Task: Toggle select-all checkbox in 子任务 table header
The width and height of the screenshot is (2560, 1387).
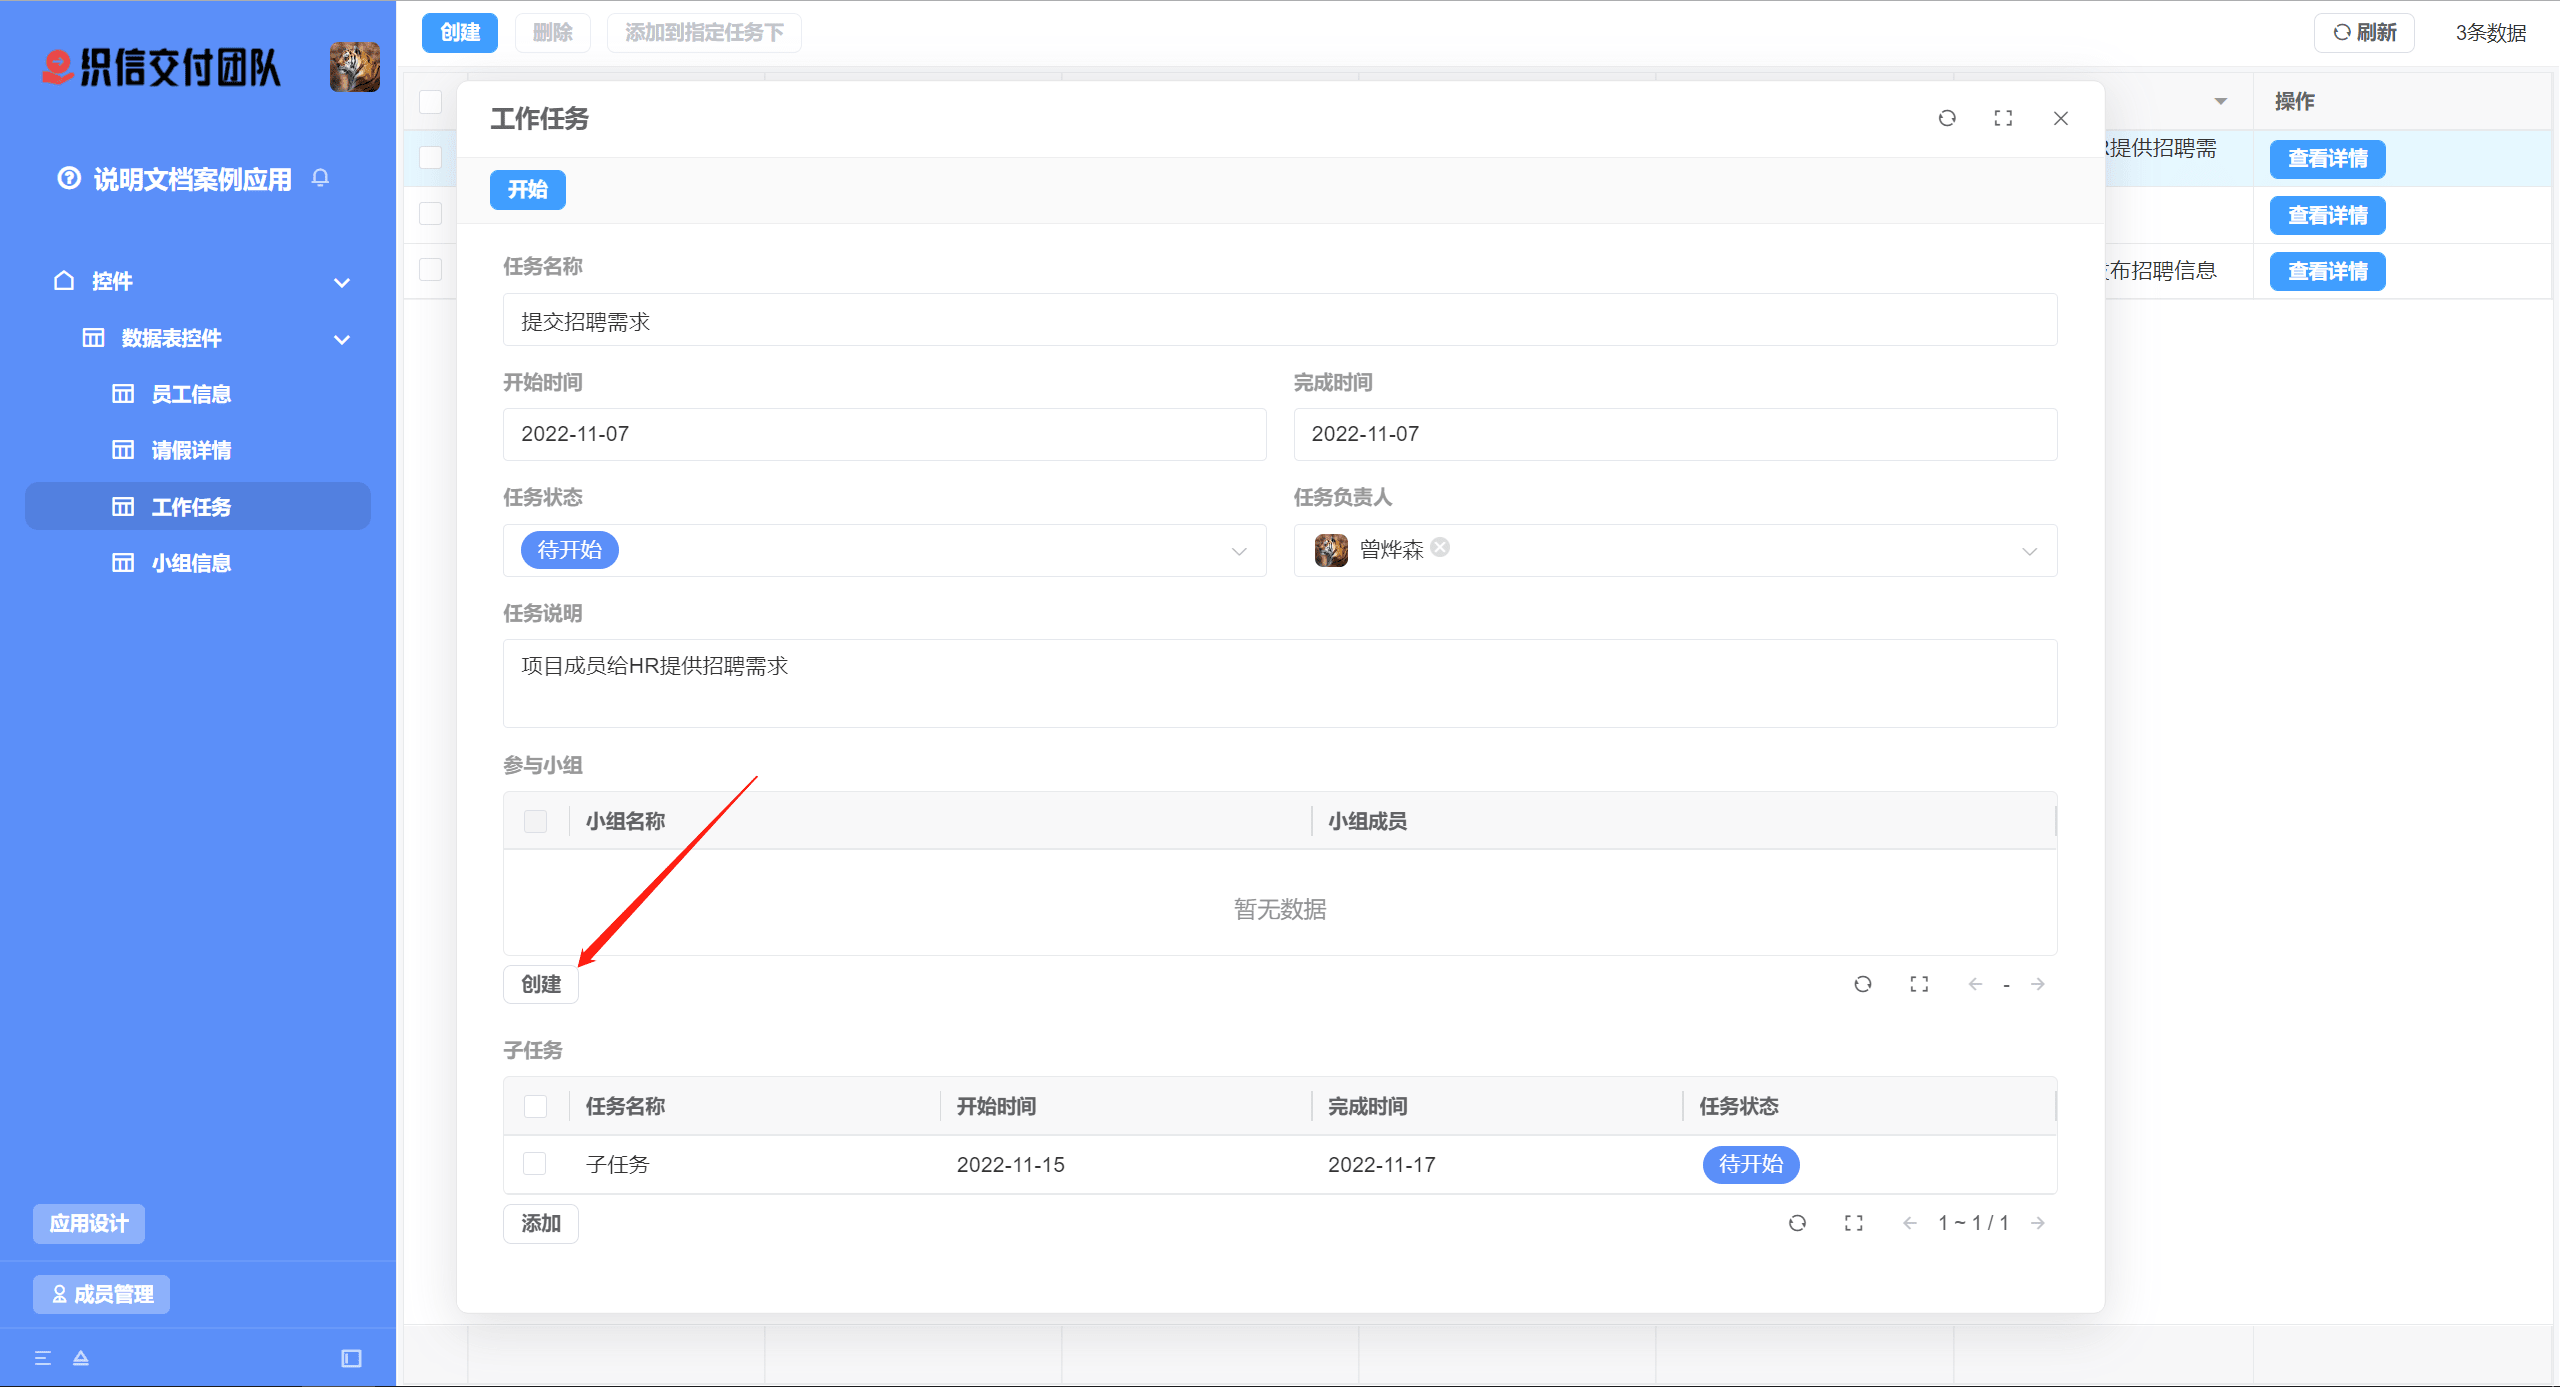Action: pyautogui.click(x=535, y=1106)
